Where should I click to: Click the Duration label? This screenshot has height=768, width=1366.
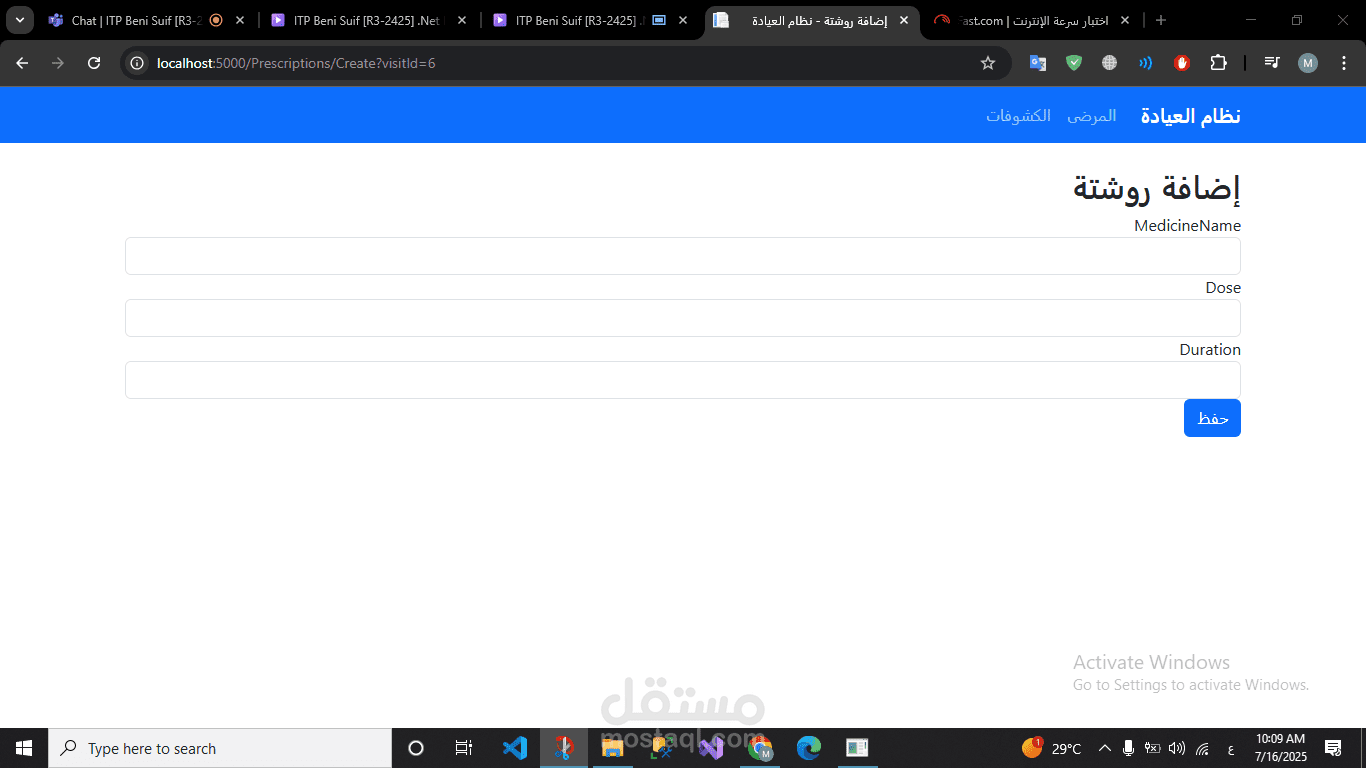point(1210,350)
